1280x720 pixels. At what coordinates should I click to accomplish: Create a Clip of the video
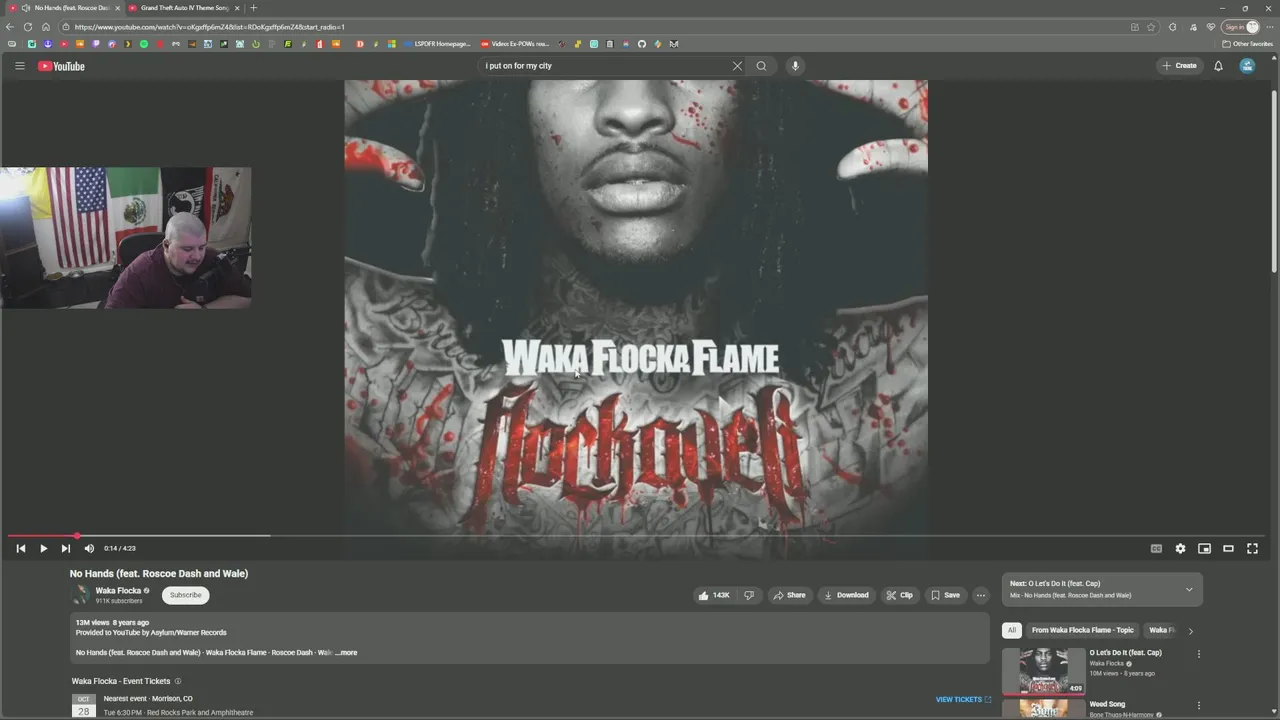(899, 595)
